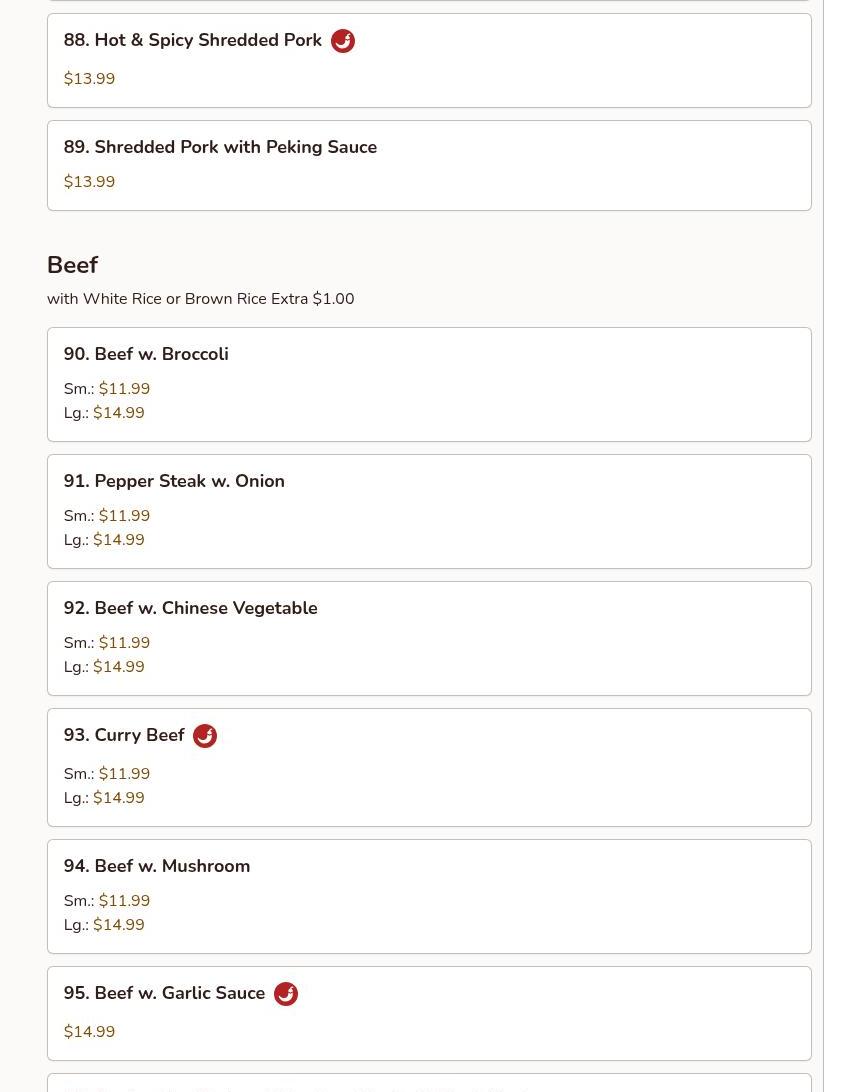
Task: Select 95. Beef w. Garlic Sauce
Action: (x=165, y=994)
